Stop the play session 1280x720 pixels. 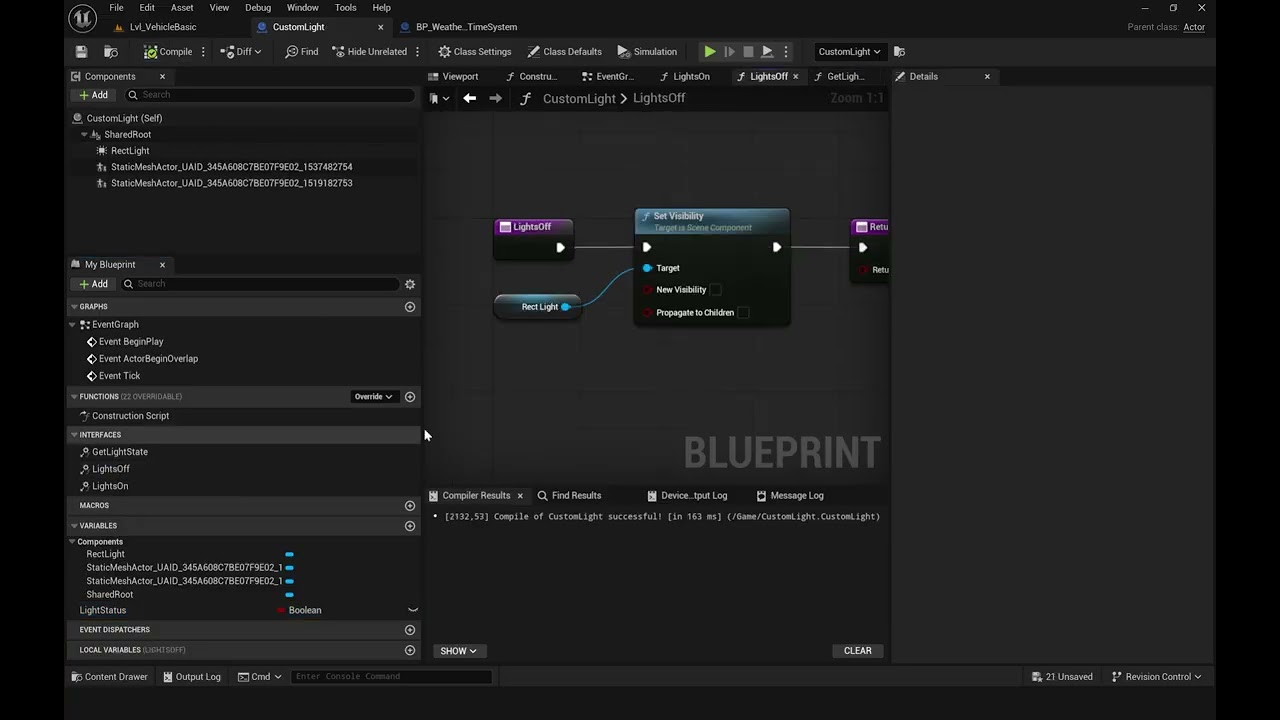click(x=748, y=52)
